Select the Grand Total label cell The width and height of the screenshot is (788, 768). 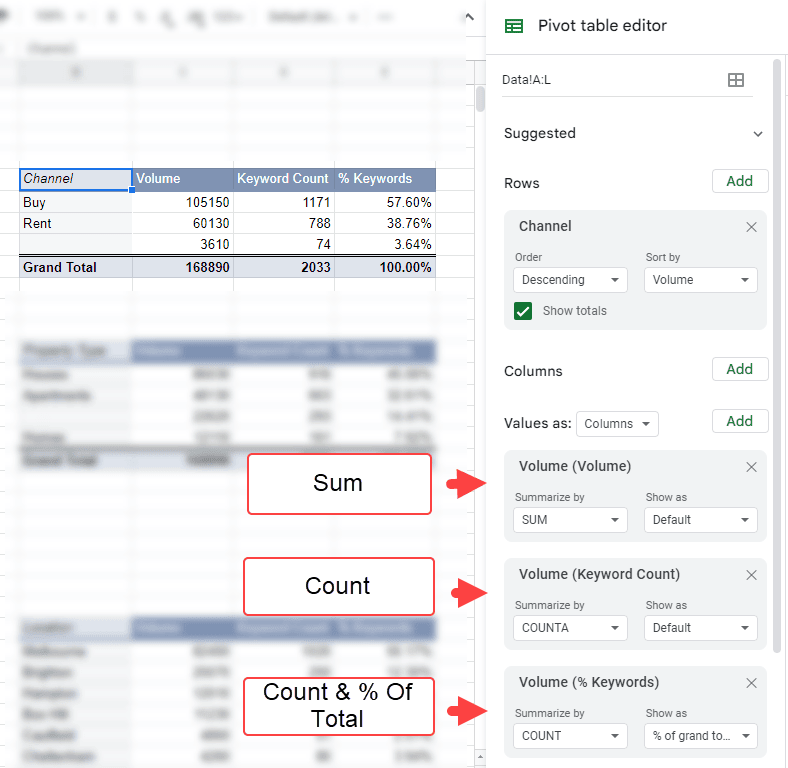click(76, 267)
